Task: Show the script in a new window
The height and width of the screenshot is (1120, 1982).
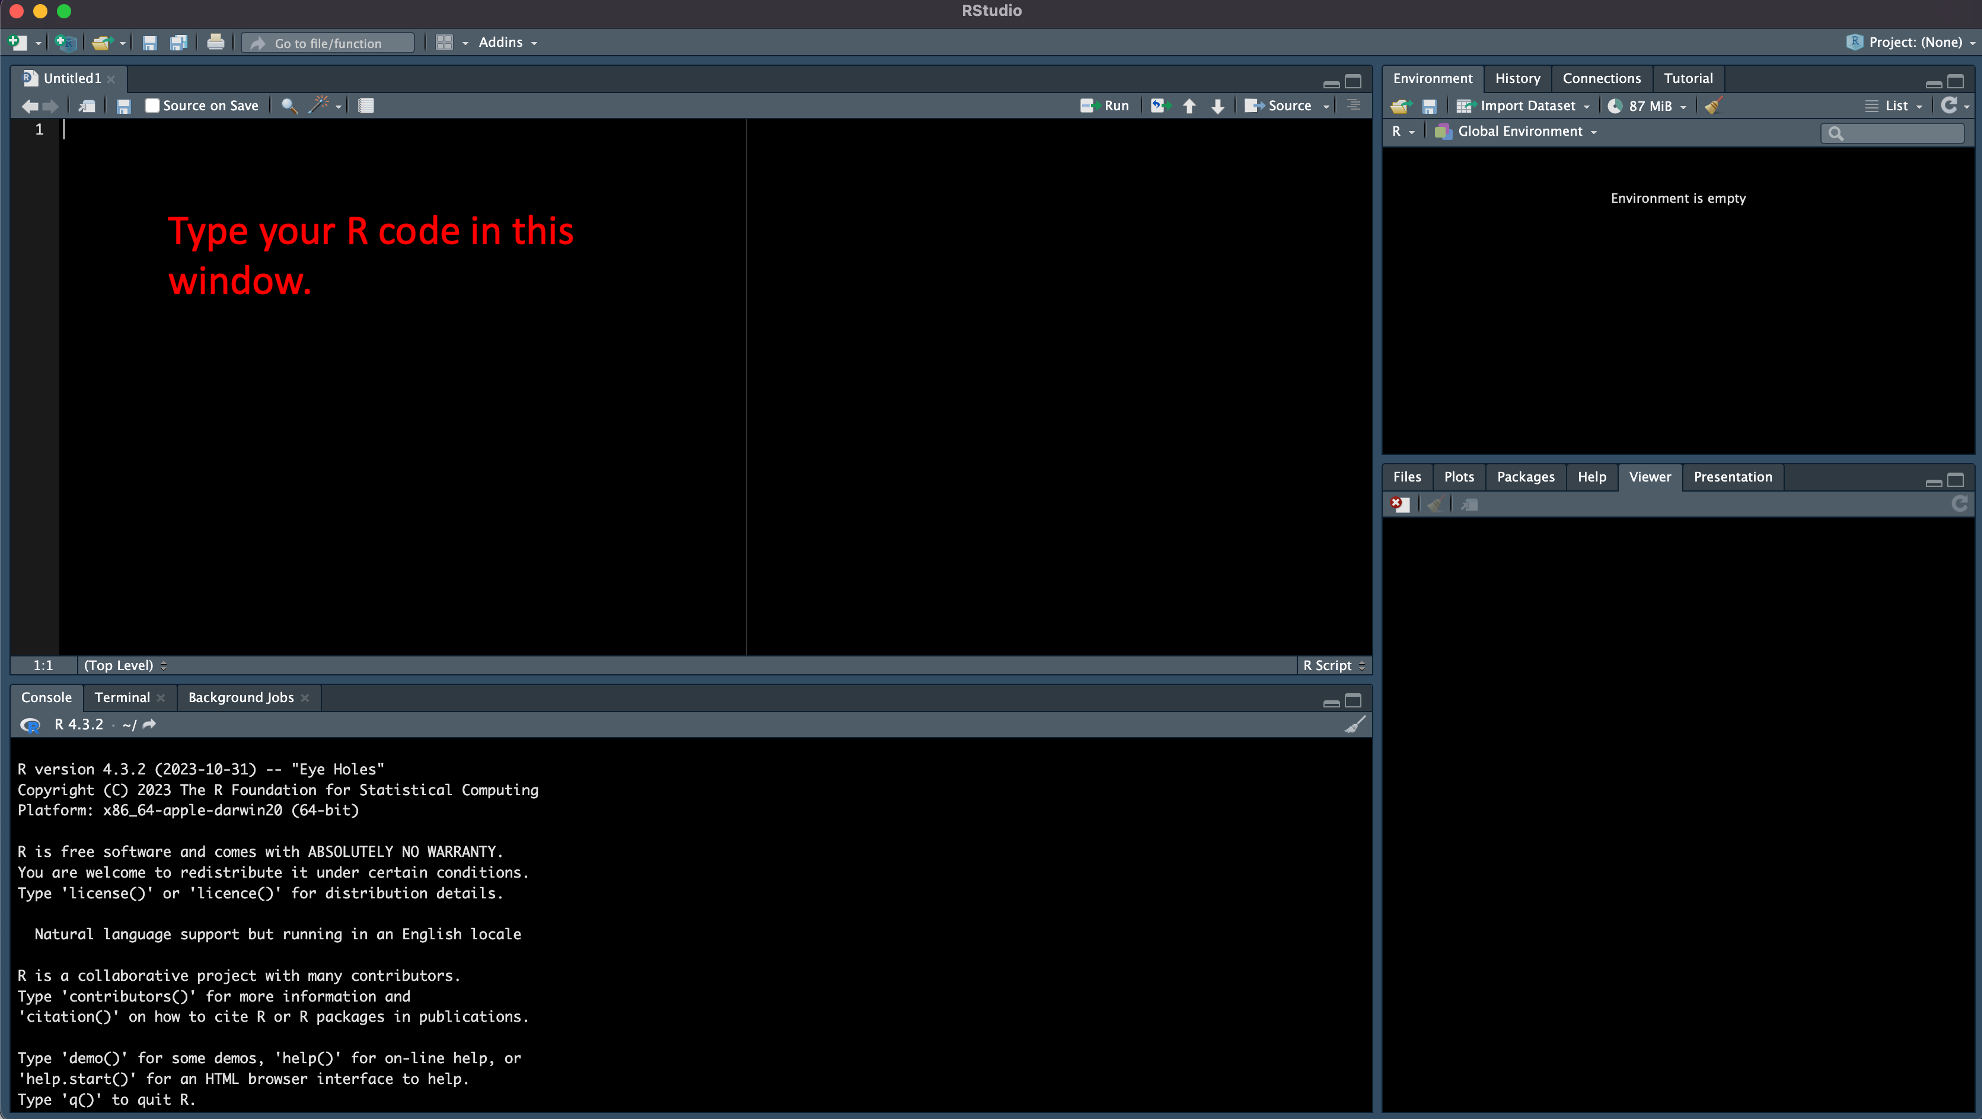Action: (87, 106)
